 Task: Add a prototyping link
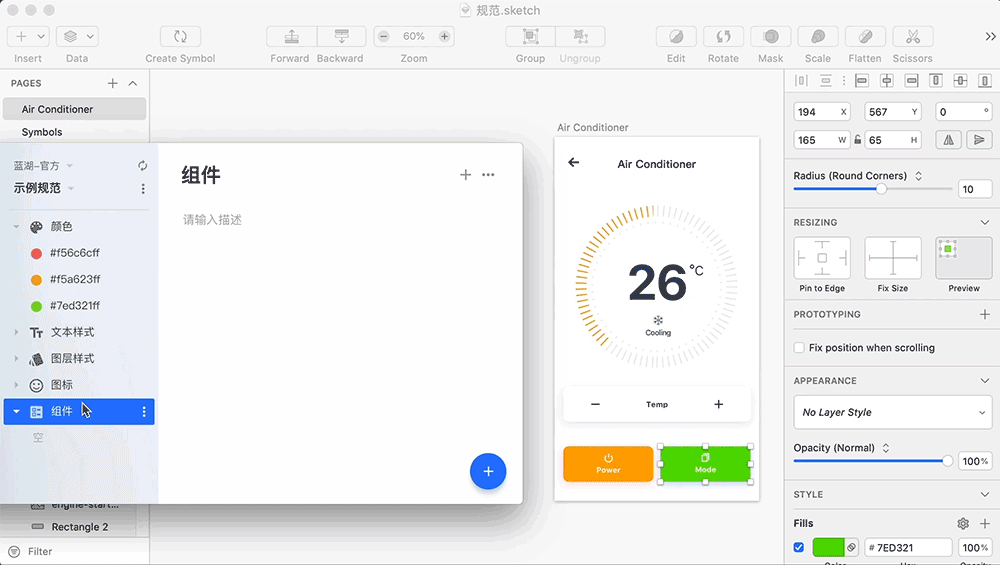(985, 314)
